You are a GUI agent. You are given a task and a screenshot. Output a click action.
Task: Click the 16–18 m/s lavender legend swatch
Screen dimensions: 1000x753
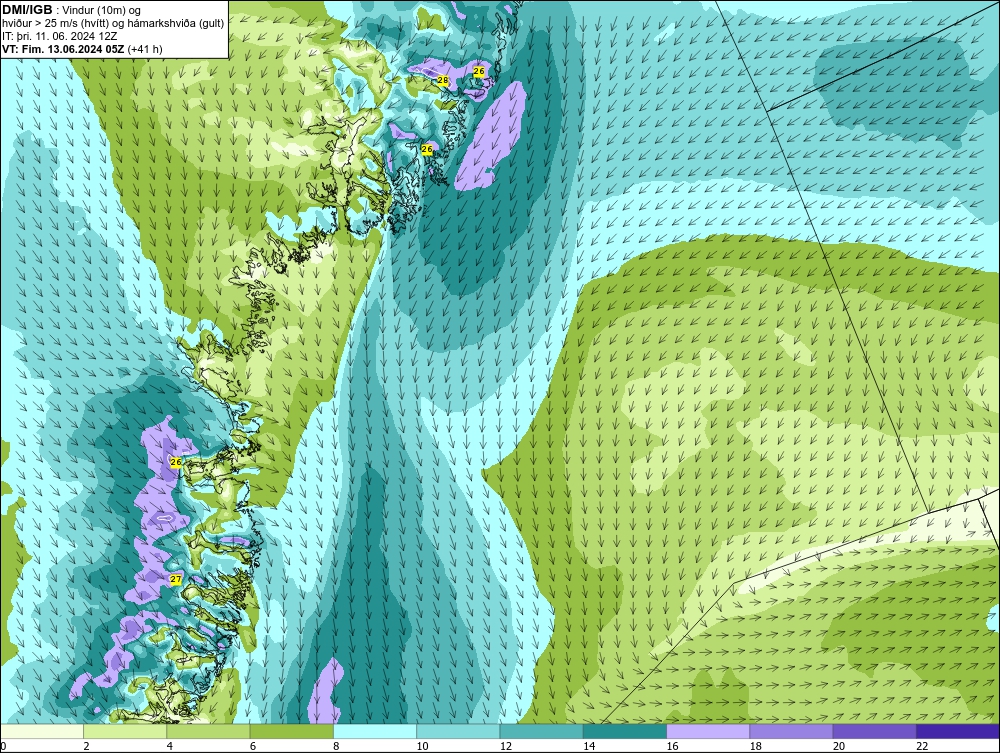[708, 731]
